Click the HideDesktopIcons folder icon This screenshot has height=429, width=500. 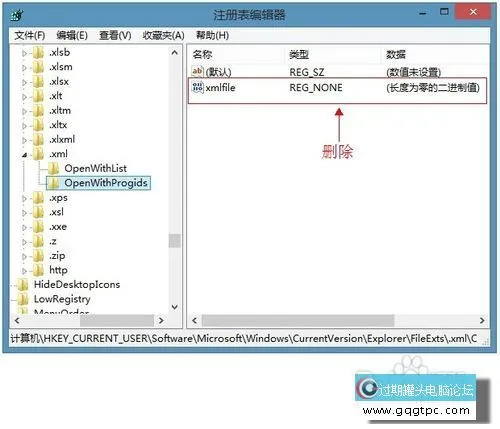click(23, 285)
